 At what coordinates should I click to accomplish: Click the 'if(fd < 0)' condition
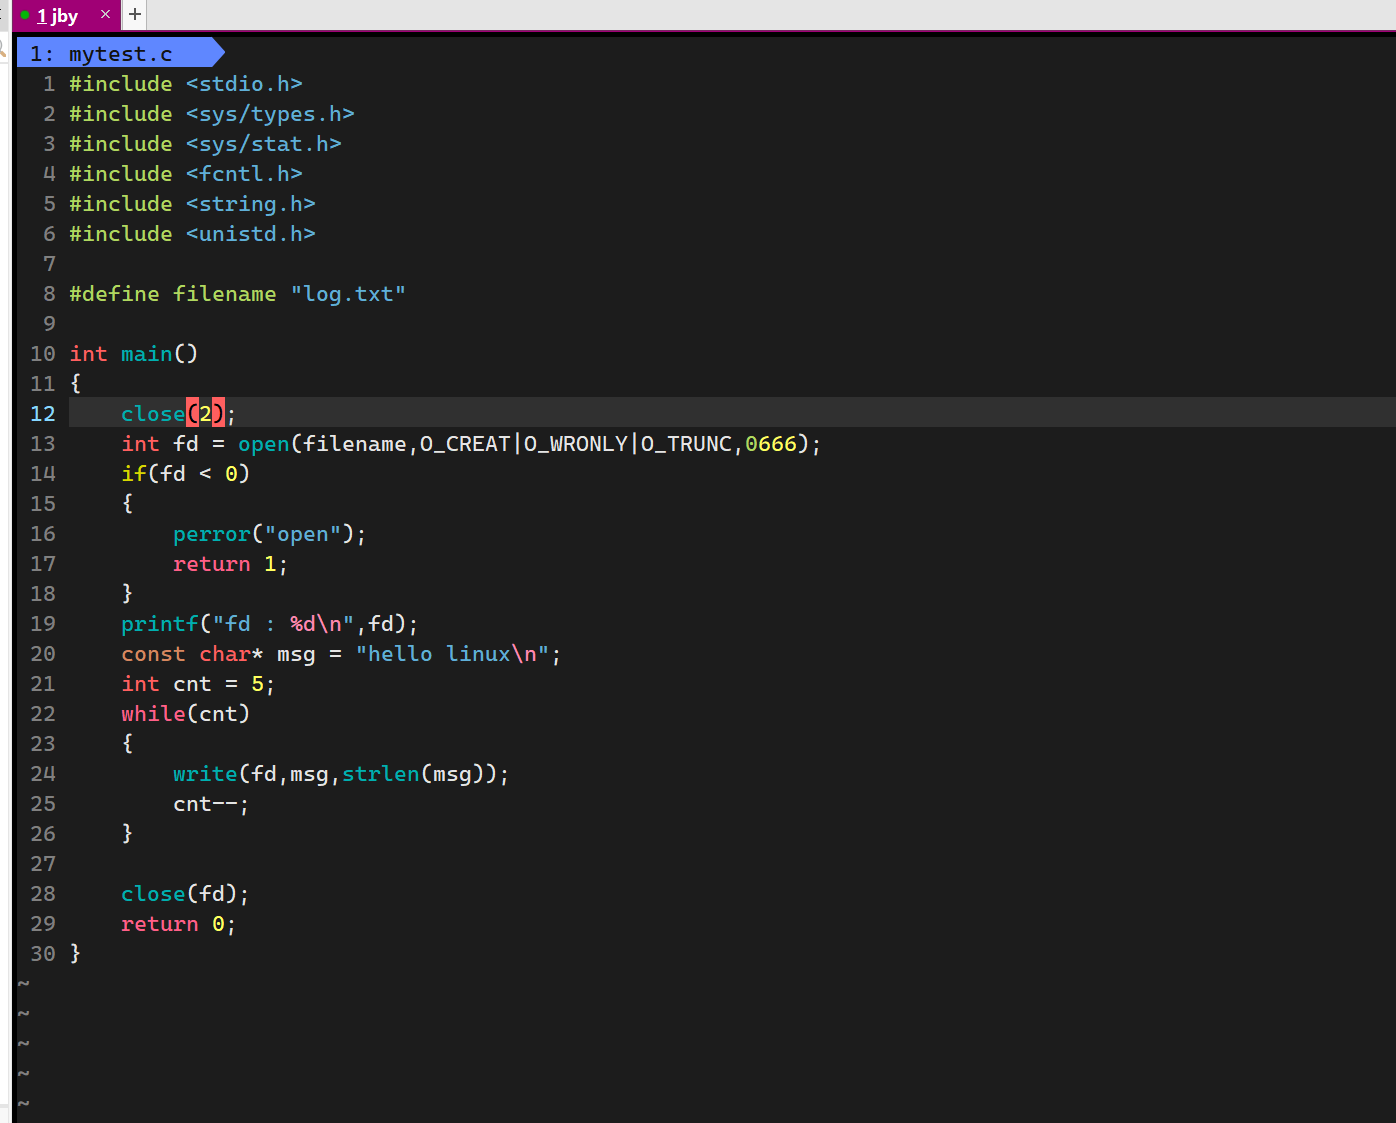pos(186,474)
